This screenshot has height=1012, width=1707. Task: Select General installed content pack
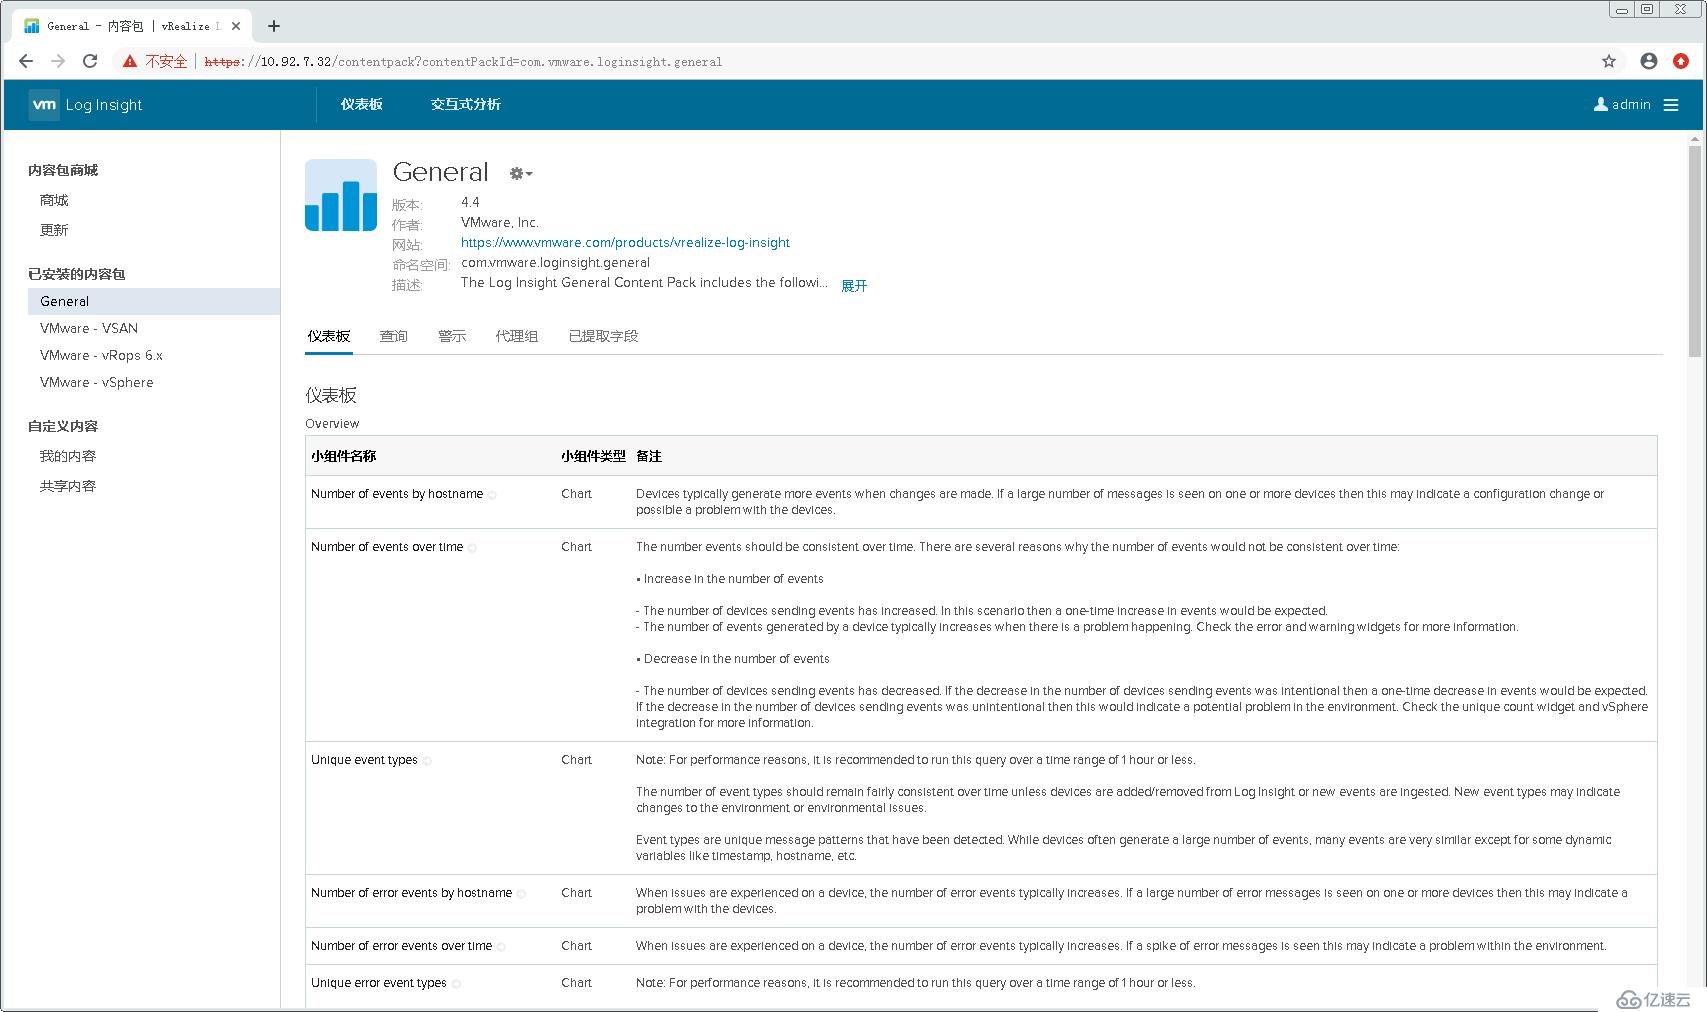pyautogui.click(x=154, y=301)
